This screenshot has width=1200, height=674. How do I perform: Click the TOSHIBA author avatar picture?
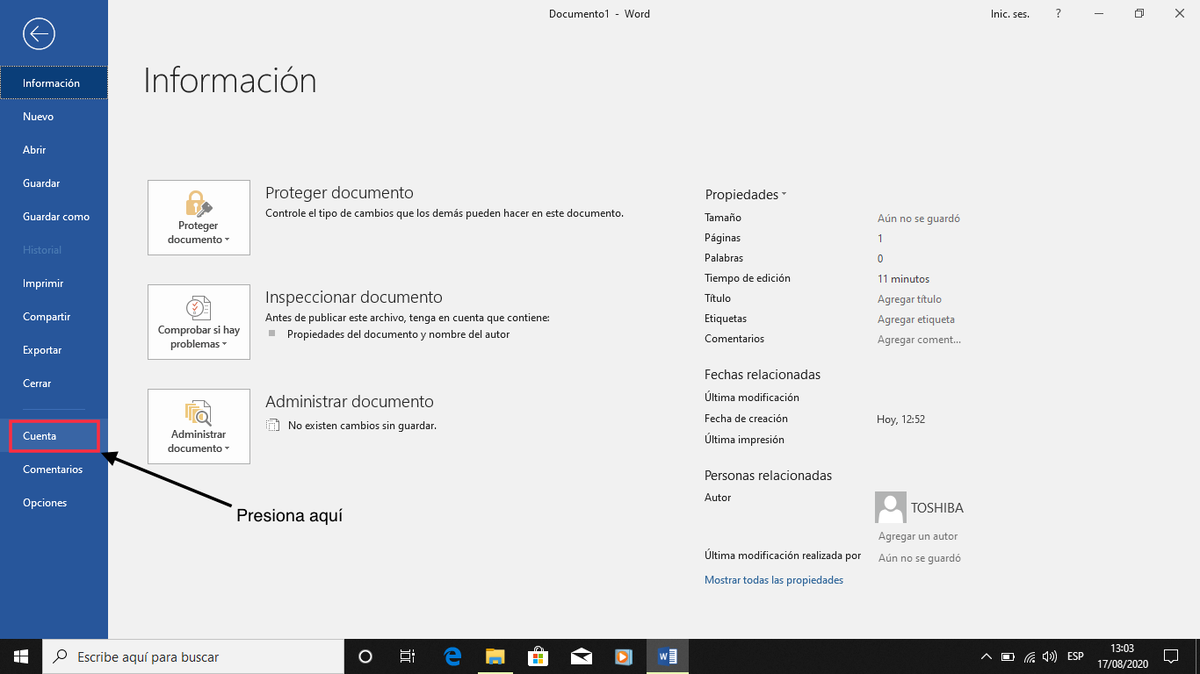point(890,507)
